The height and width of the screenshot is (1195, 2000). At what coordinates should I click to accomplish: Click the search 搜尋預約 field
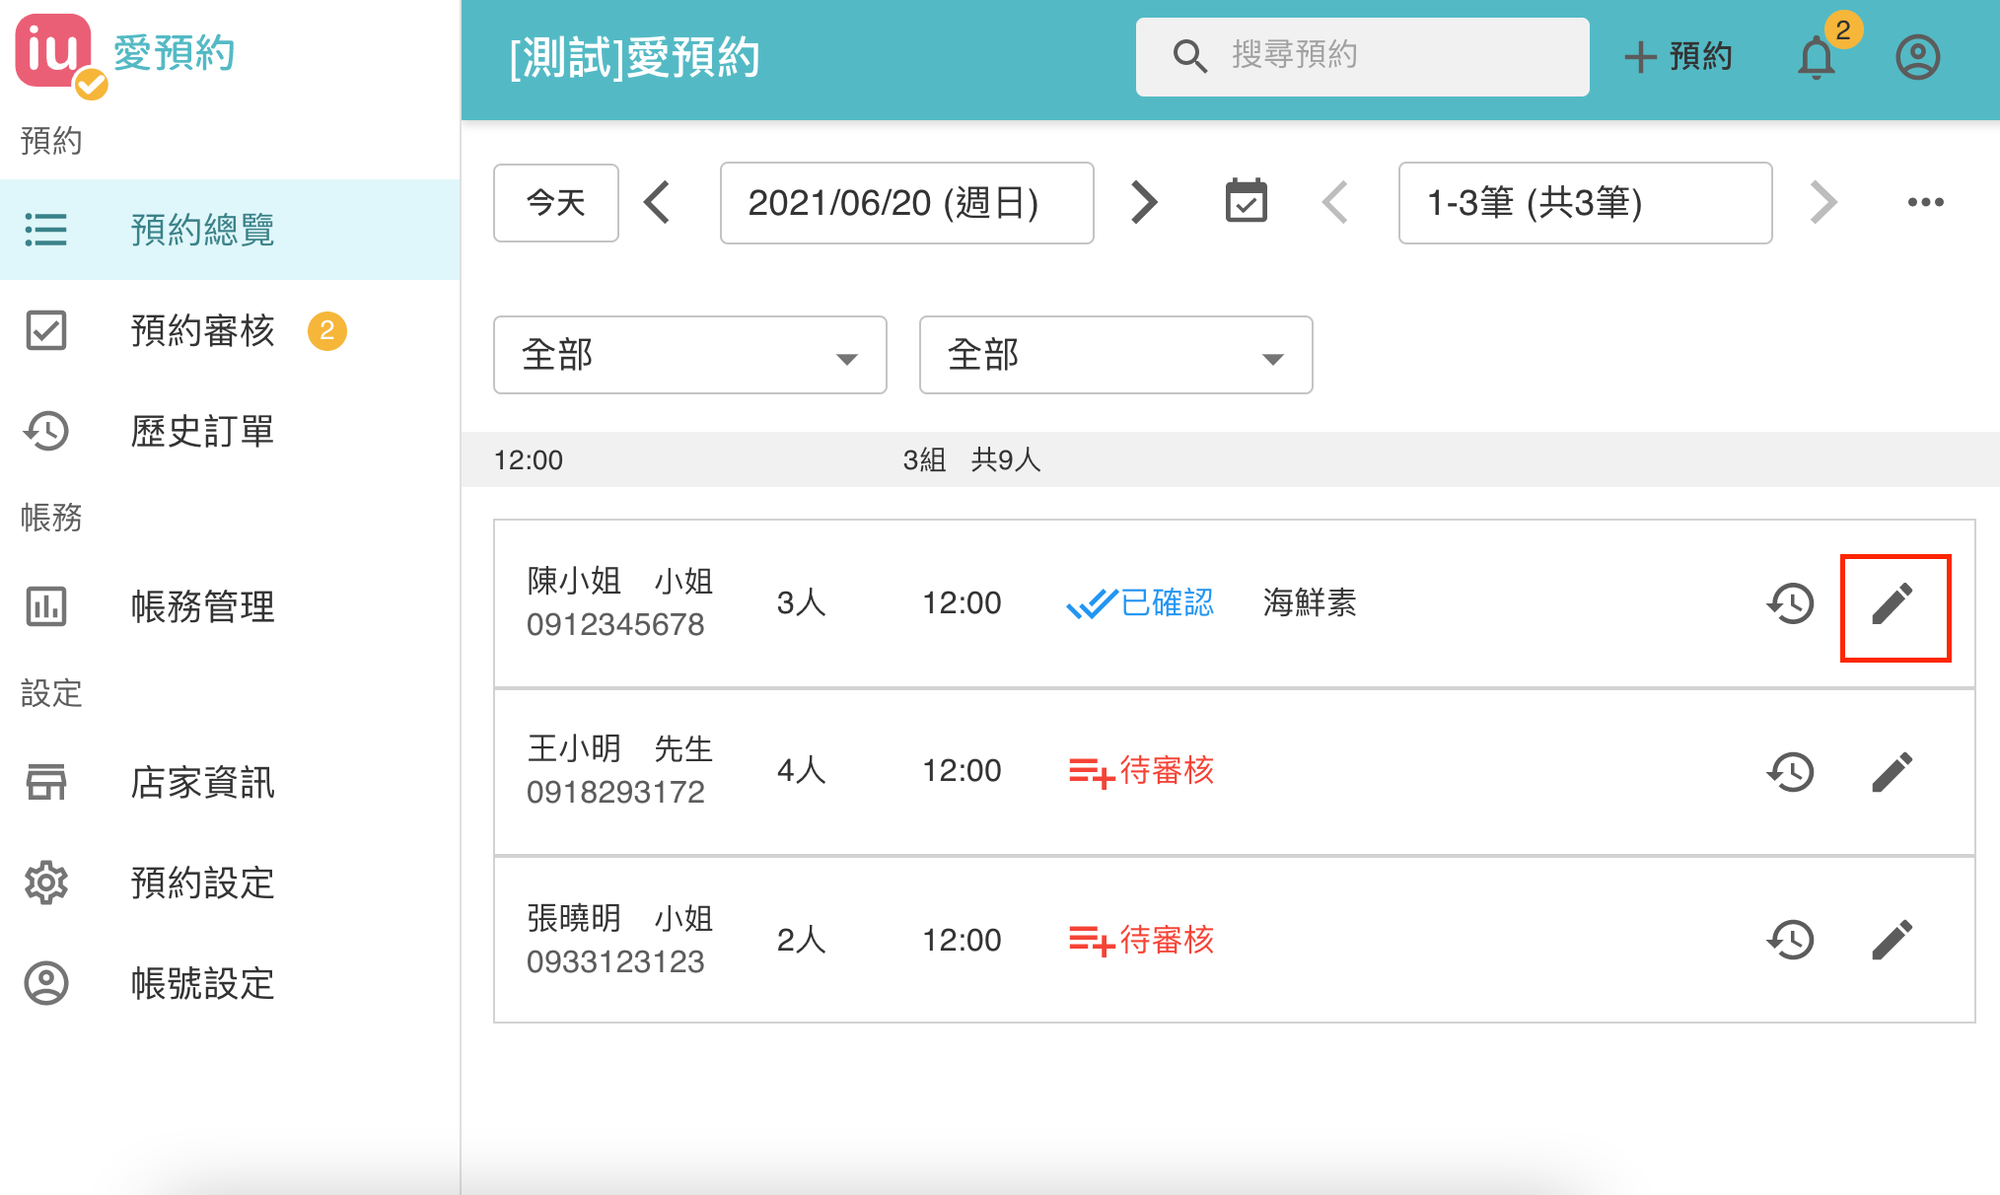(1362, 56)
